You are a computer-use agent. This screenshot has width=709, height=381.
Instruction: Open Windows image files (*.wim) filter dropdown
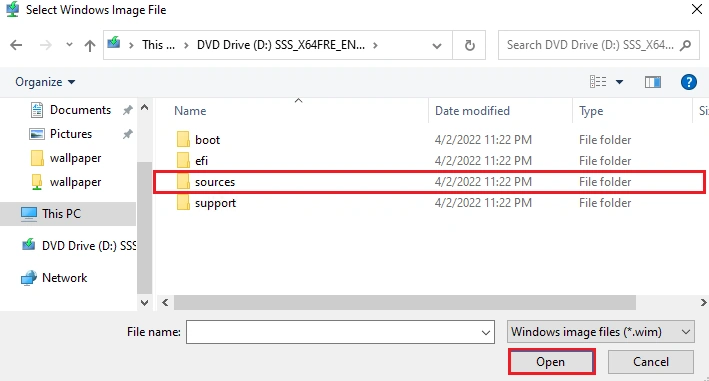(601, 332)
